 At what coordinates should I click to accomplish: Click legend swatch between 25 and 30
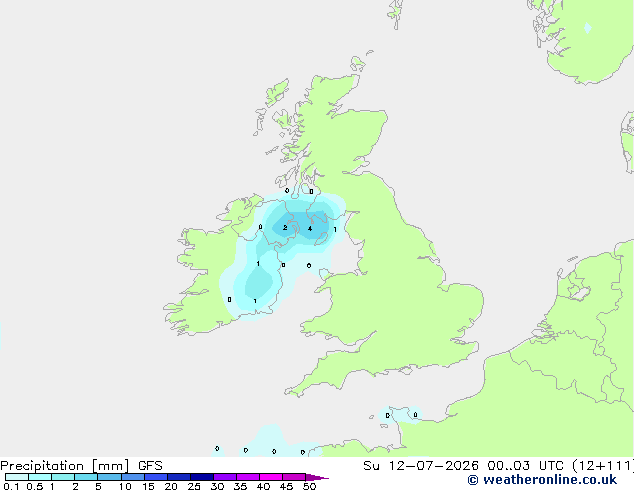click(202, 477)
